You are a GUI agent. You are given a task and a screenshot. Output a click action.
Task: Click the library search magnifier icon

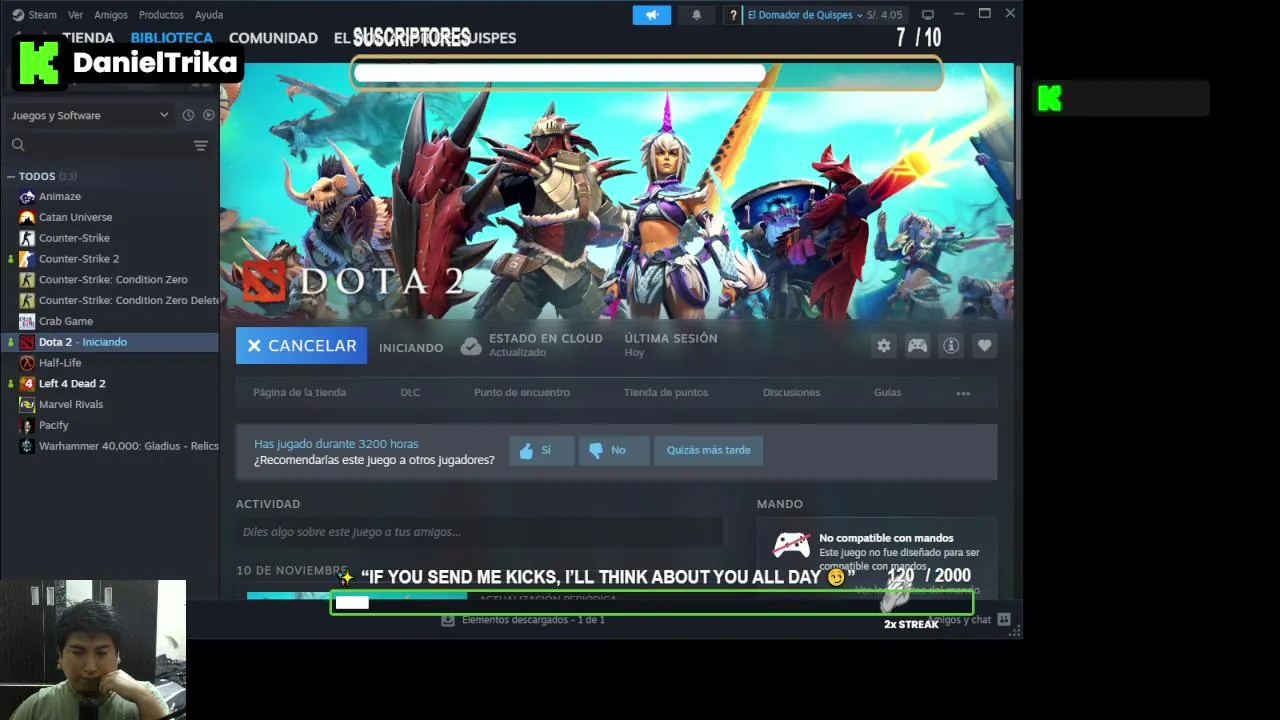(18, 145)
